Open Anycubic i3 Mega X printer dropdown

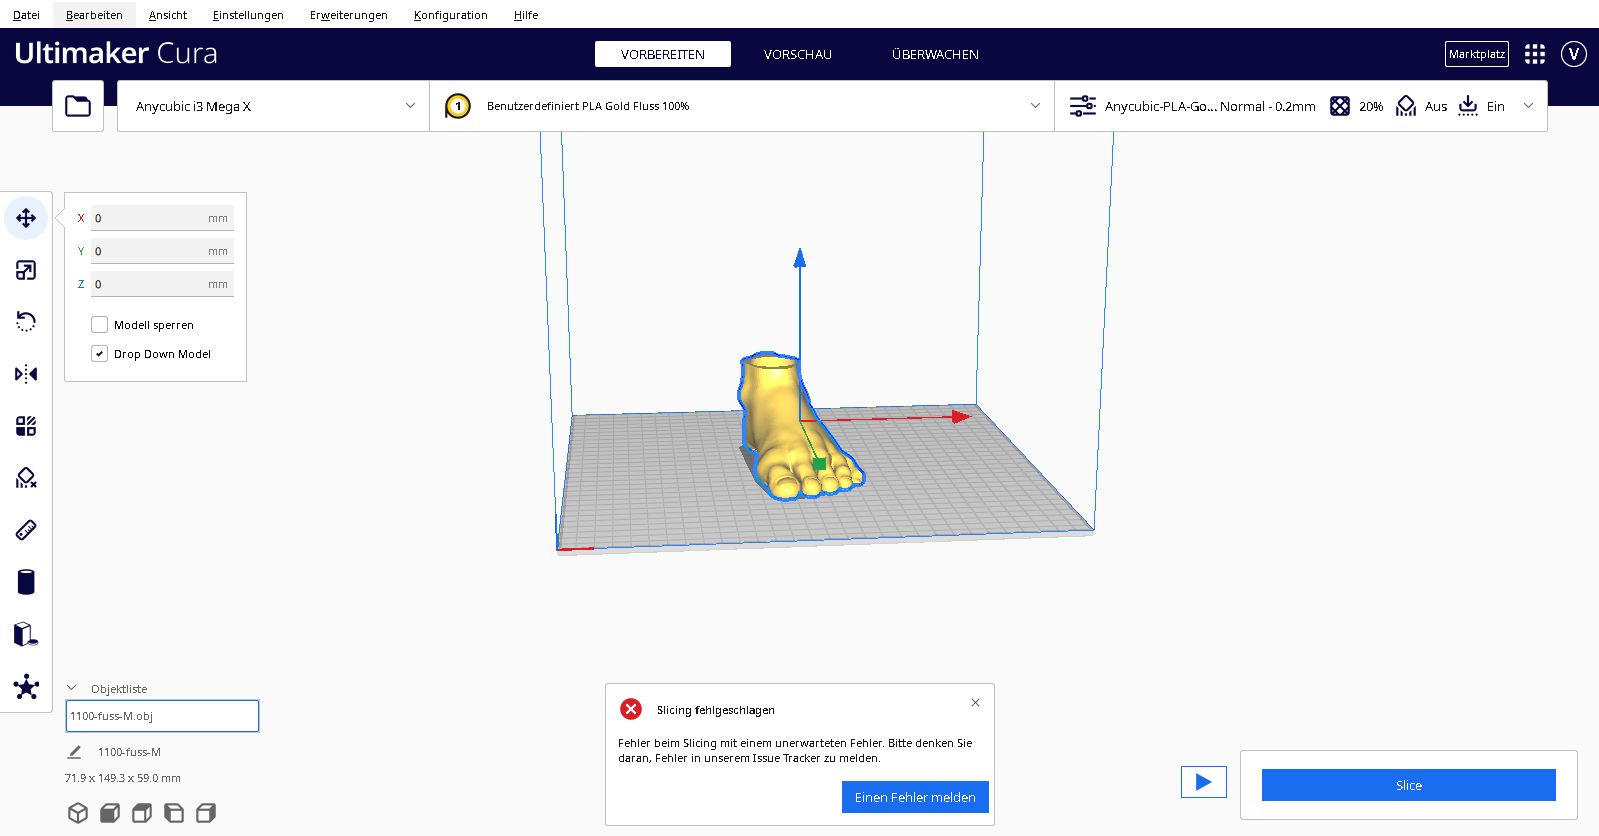point(273,106)
